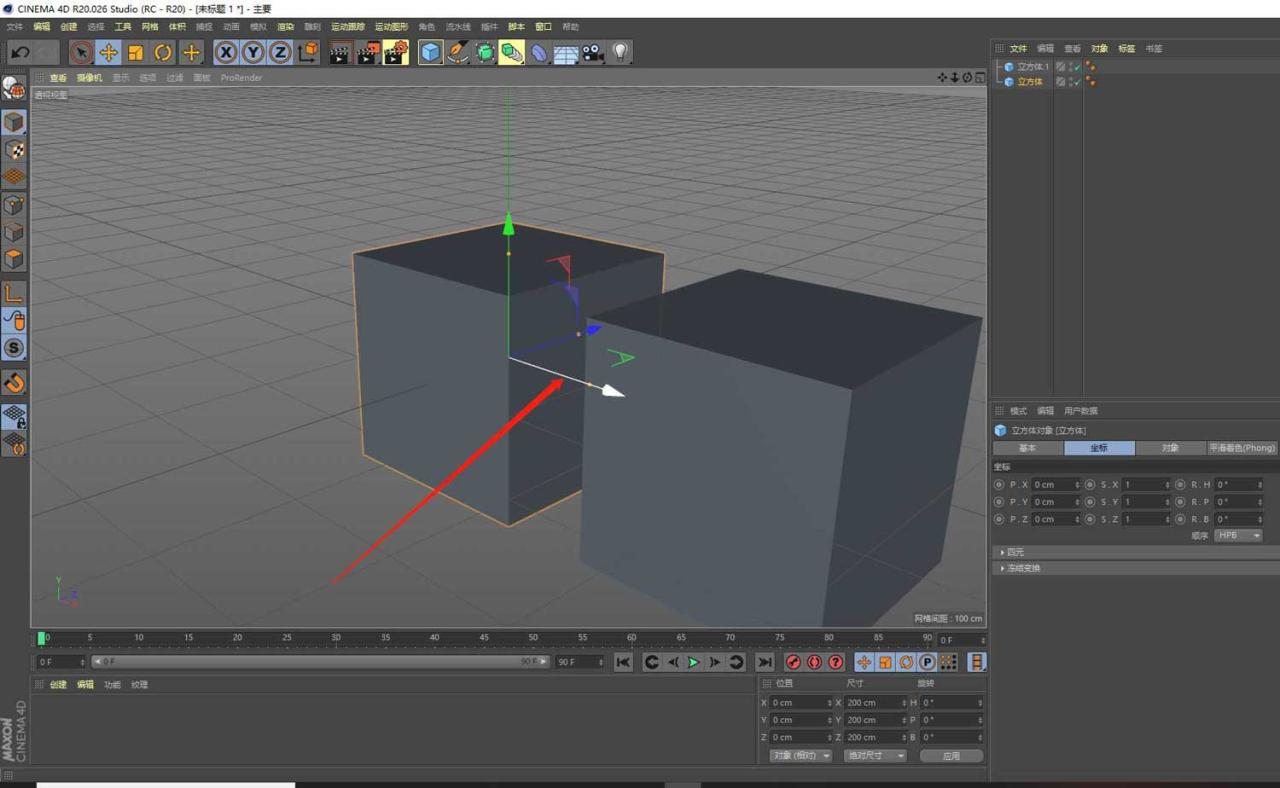Toggle the top visibility dot of 立方体.1

tap(1089, 63)
